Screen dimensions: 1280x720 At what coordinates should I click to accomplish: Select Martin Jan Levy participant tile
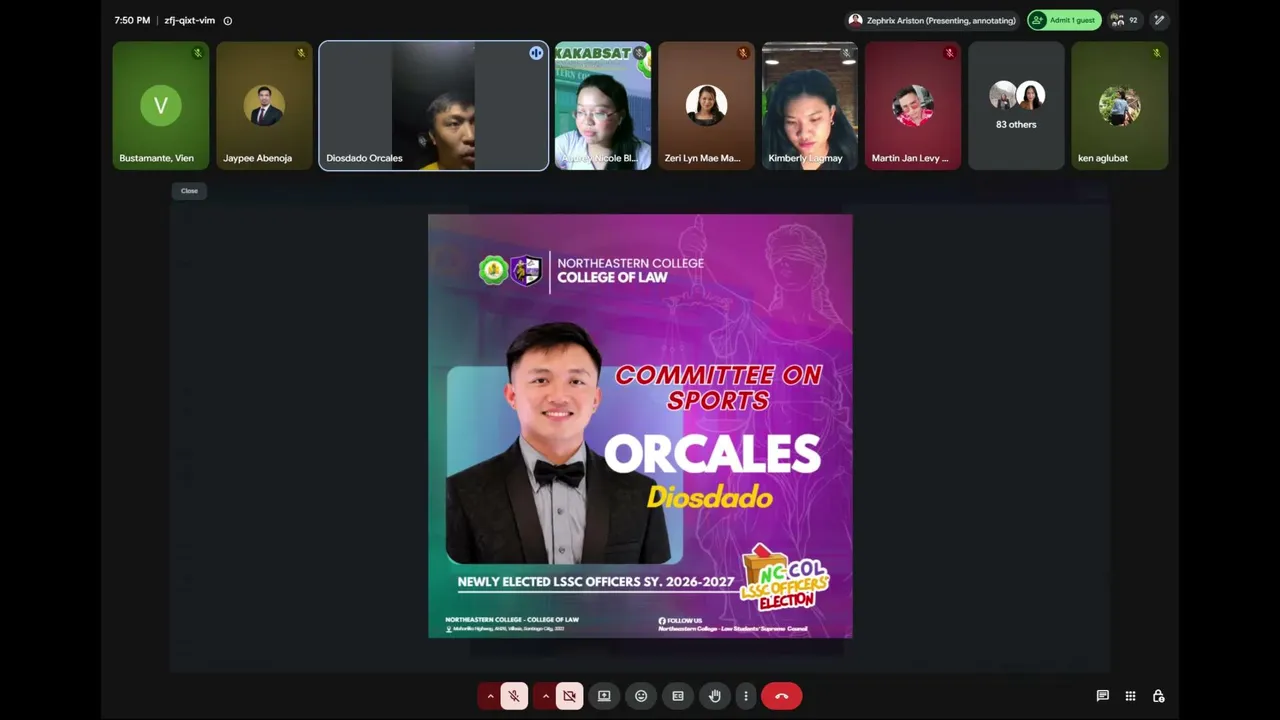913,105
